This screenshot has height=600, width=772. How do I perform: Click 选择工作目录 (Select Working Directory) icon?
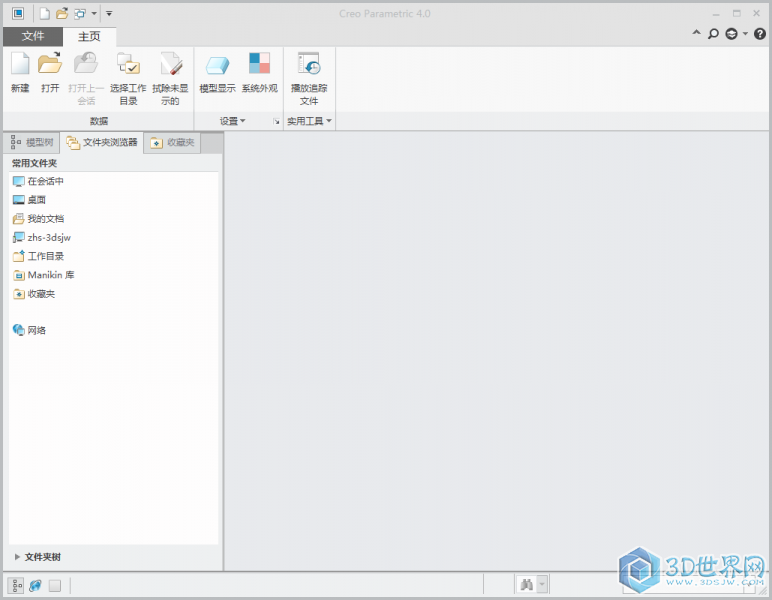[128, 64]
